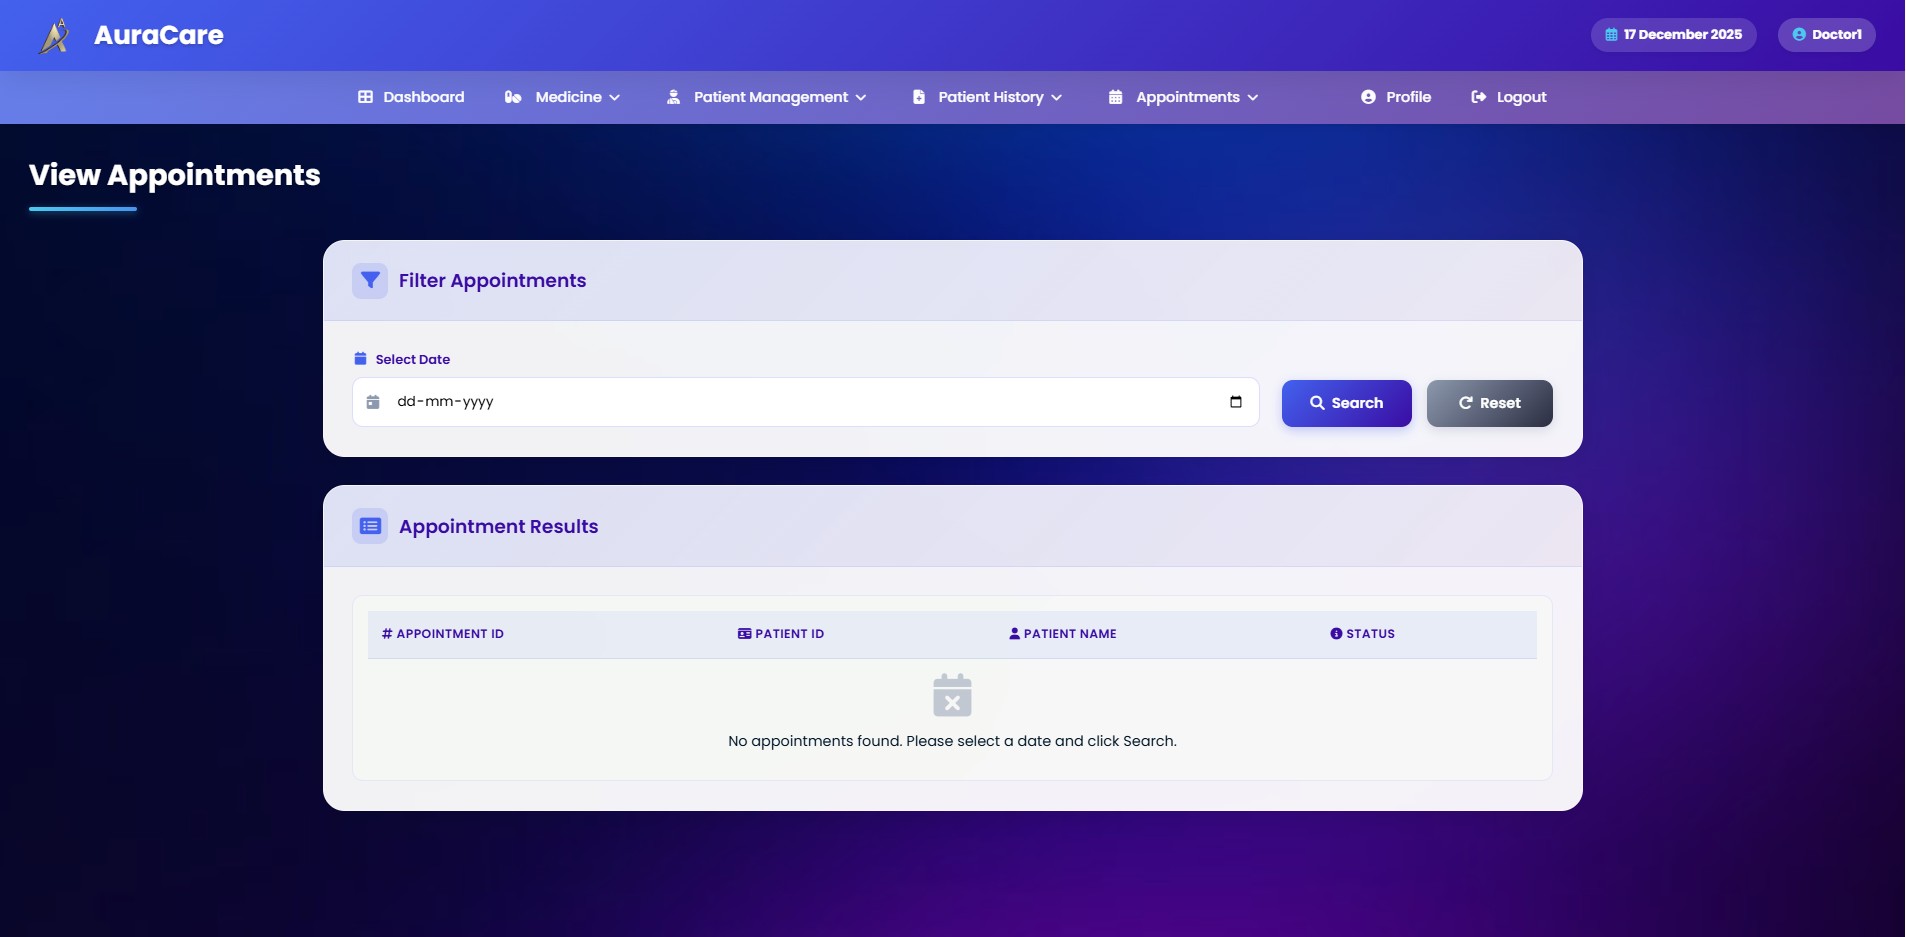1906x937 pixels.
Task: Log out using the Logout link
Action: pyautogui.click(x=1509, y=97)
